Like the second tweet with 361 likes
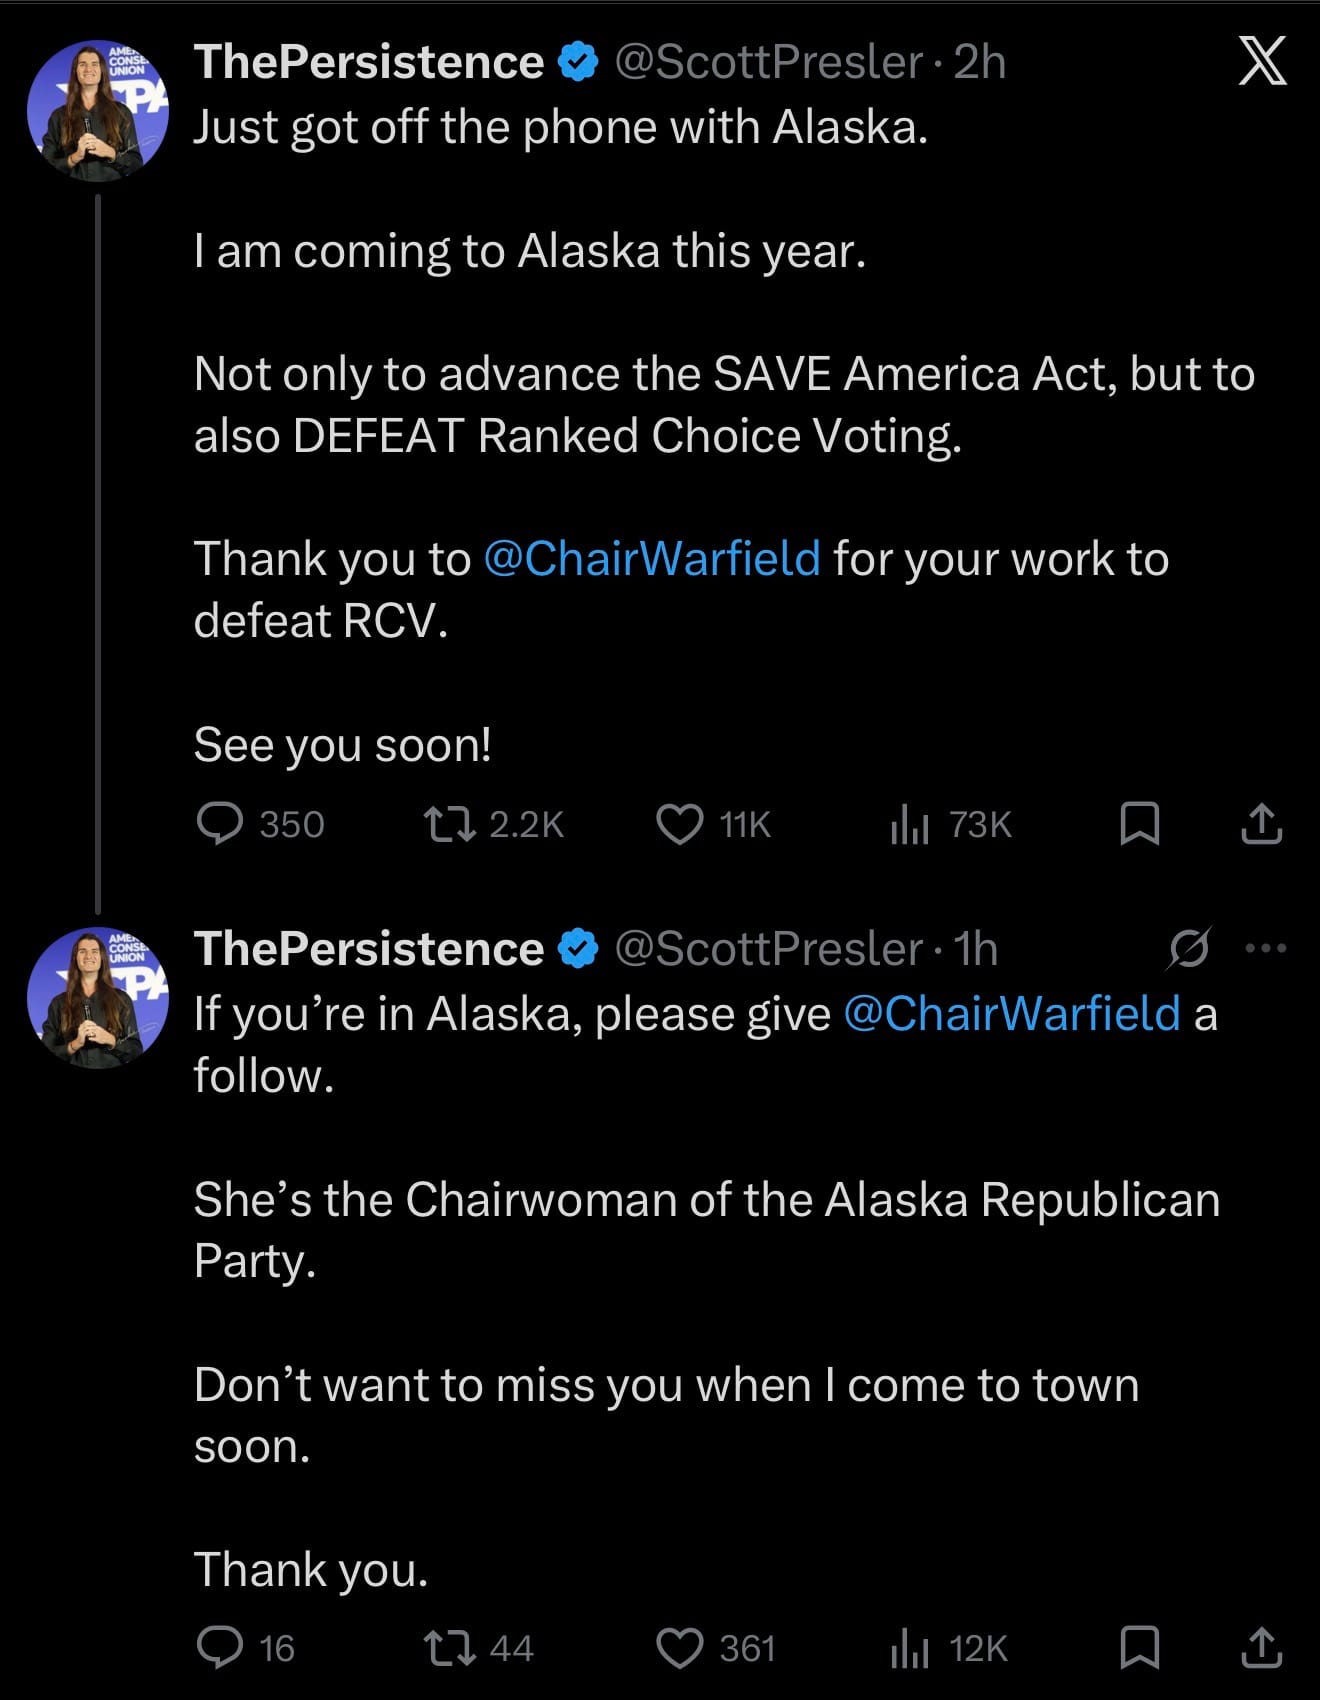Screen dimensions: 1320x1700 pyautogui.click(x=680, y=1648)
